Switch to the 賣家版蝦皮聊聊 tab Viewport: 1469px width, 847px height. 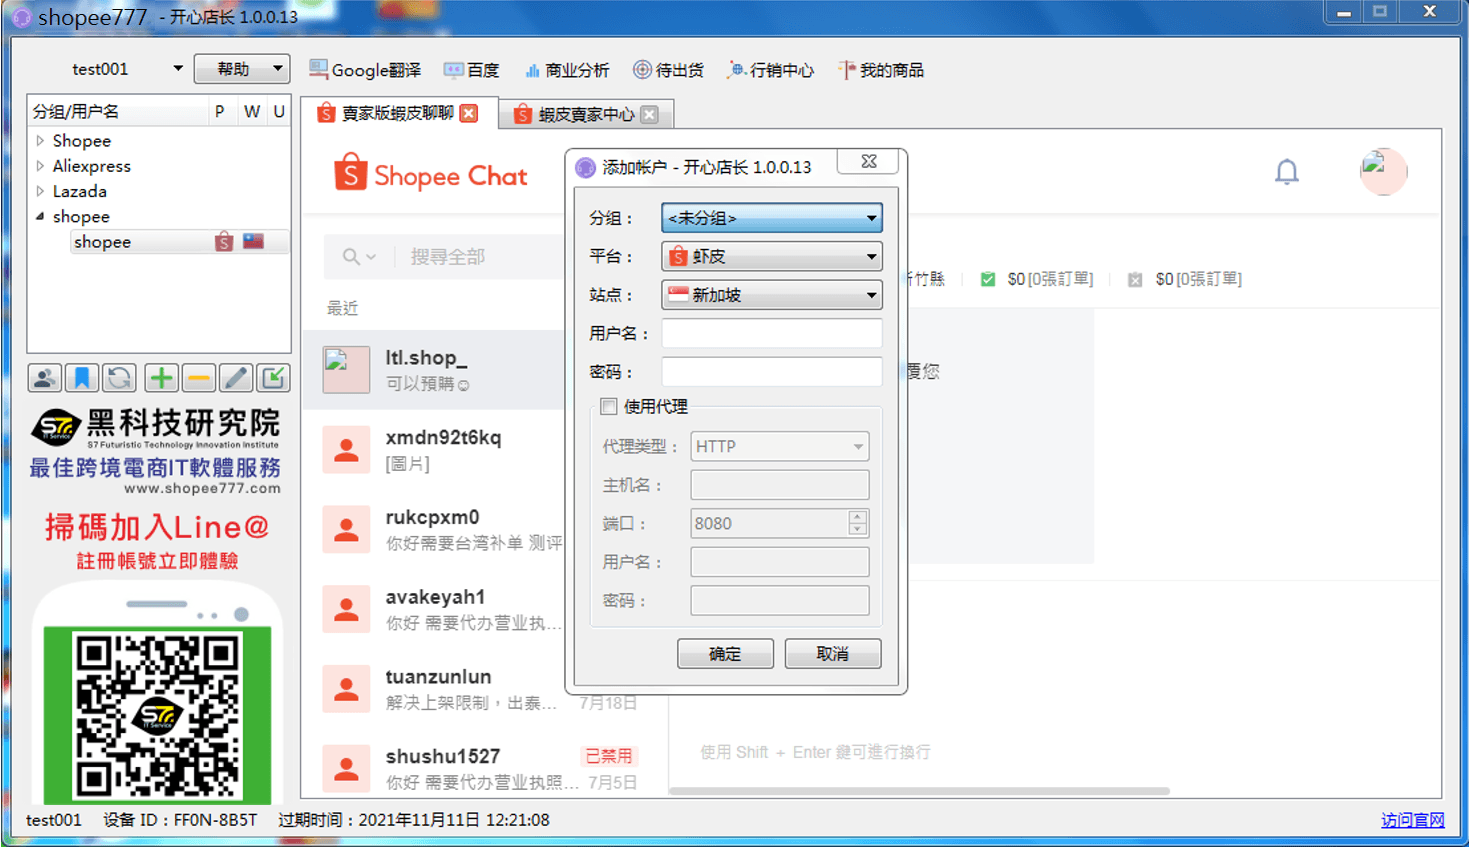(x=397, y=113)
